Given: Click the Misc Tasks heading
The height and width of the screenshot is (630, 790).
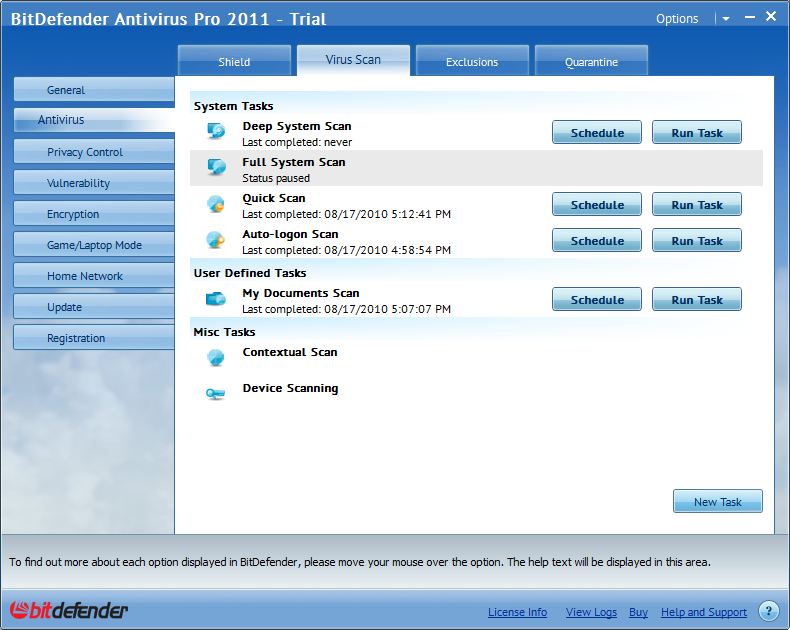Looking at the screenshot, I should (x=224, y=332).
